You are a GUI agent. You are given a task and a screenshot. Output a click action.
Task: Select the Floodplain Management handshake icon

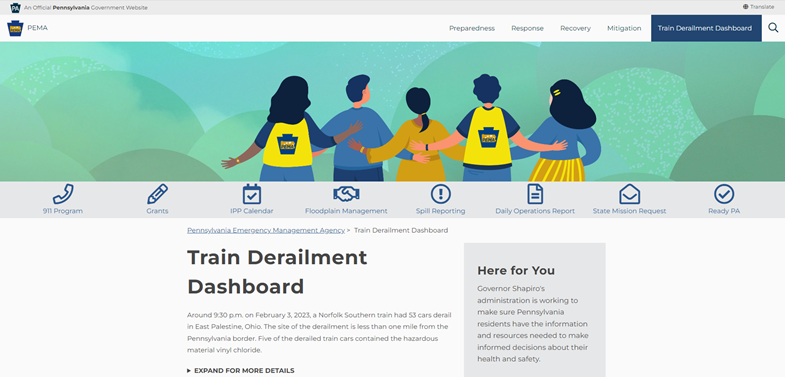coord(346,194)
